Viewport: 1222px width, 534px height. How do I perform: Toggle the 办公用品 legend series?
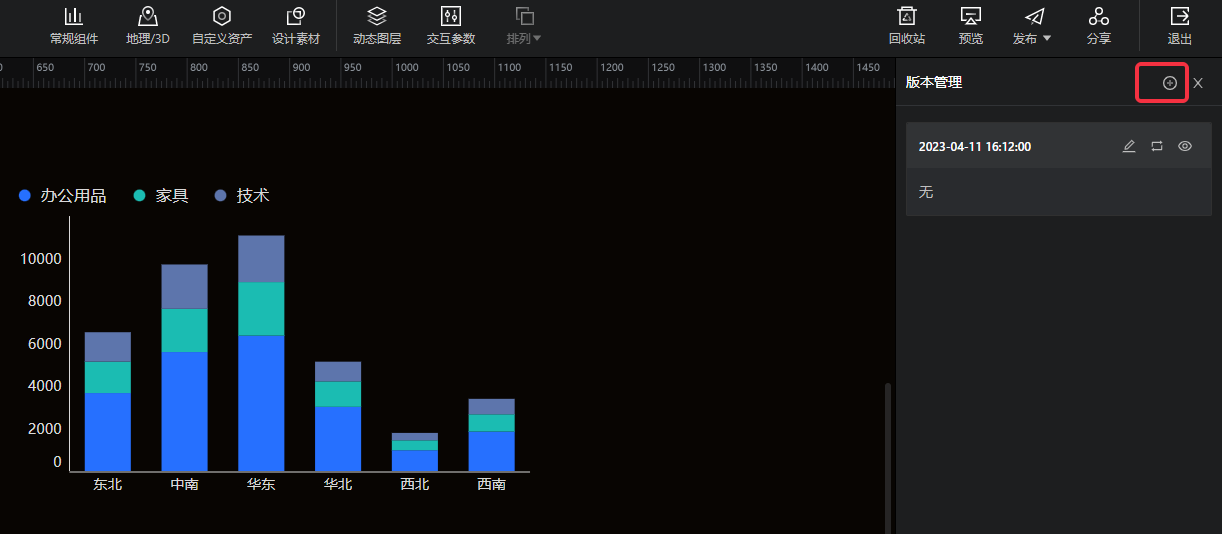click(x=62, y=196)
